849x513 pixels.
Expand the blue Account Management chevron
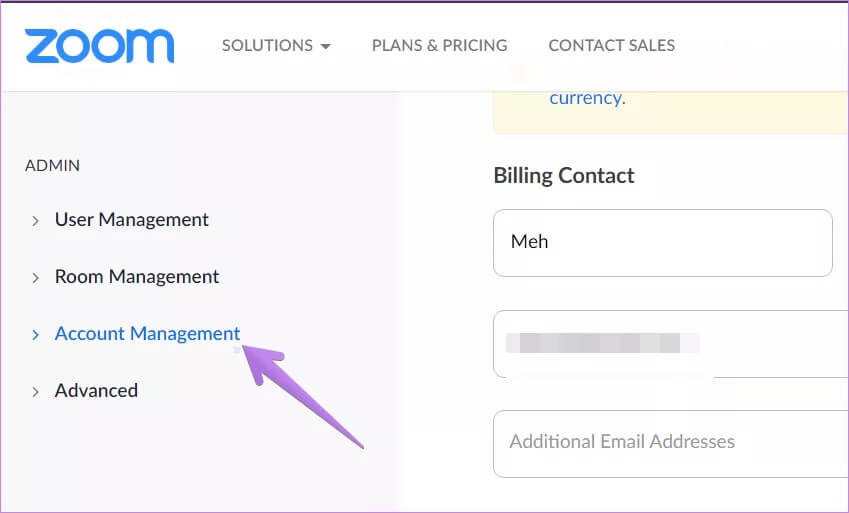35,335
